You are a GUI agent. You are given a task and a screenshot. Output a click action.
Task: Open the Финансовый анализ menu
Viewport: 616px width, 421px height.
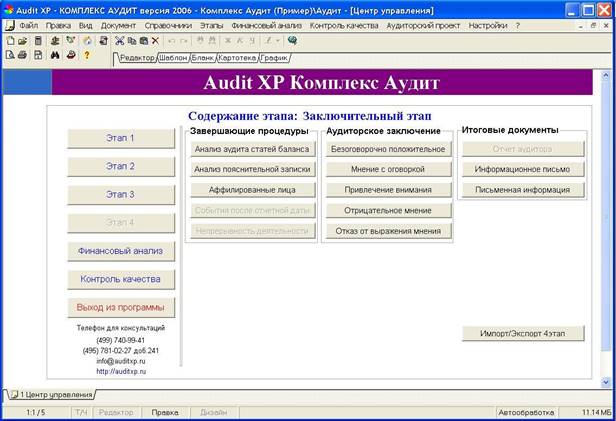pyautogui.click(x=266, y=26)
